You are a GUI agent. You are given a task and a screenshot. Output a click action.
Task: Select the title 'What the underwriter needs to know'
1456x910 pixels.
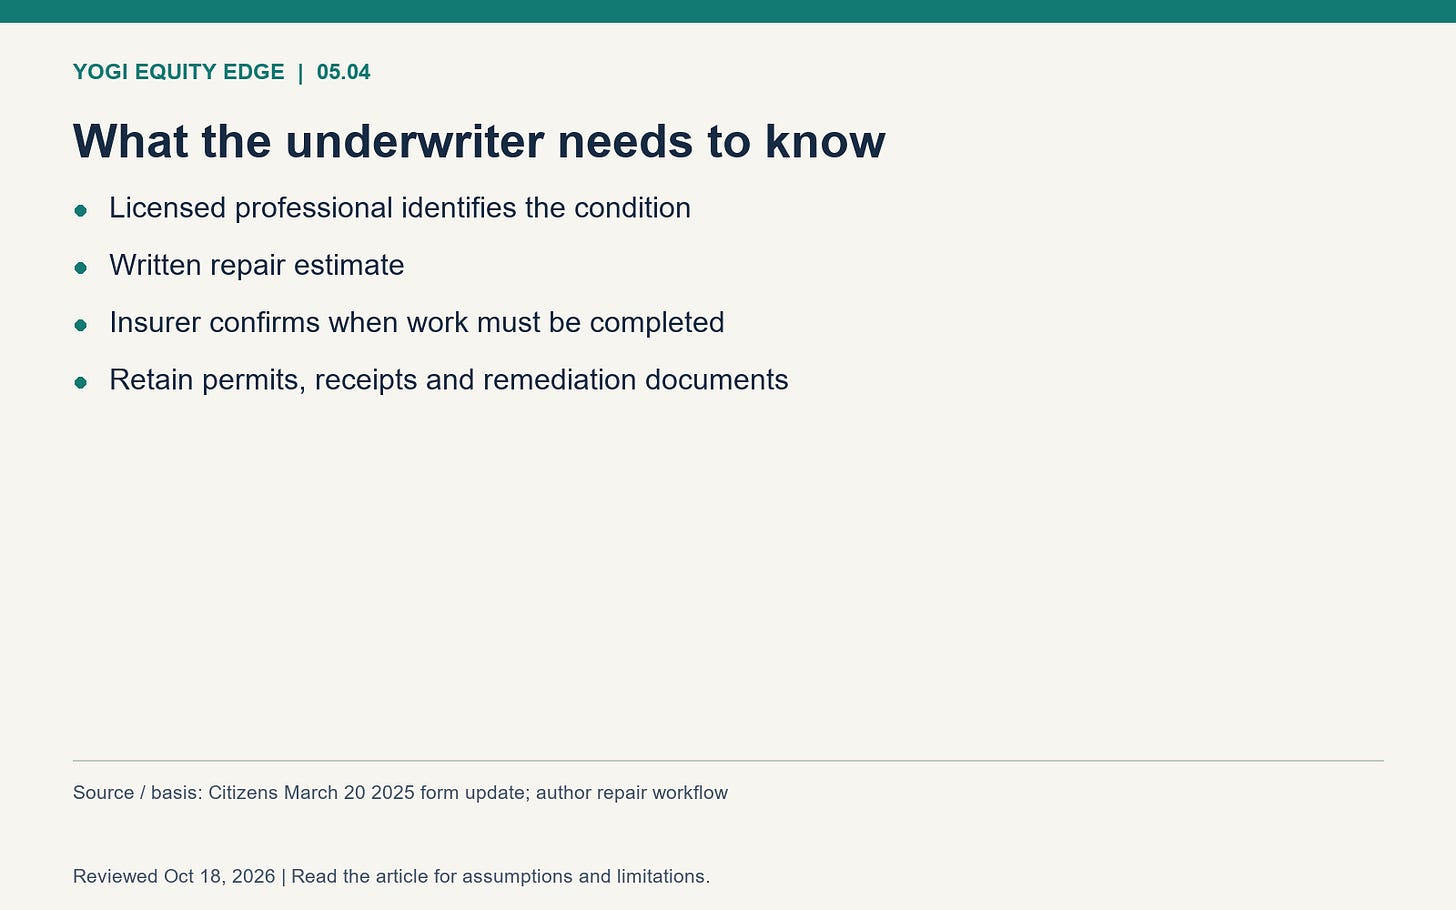[479, 141]
